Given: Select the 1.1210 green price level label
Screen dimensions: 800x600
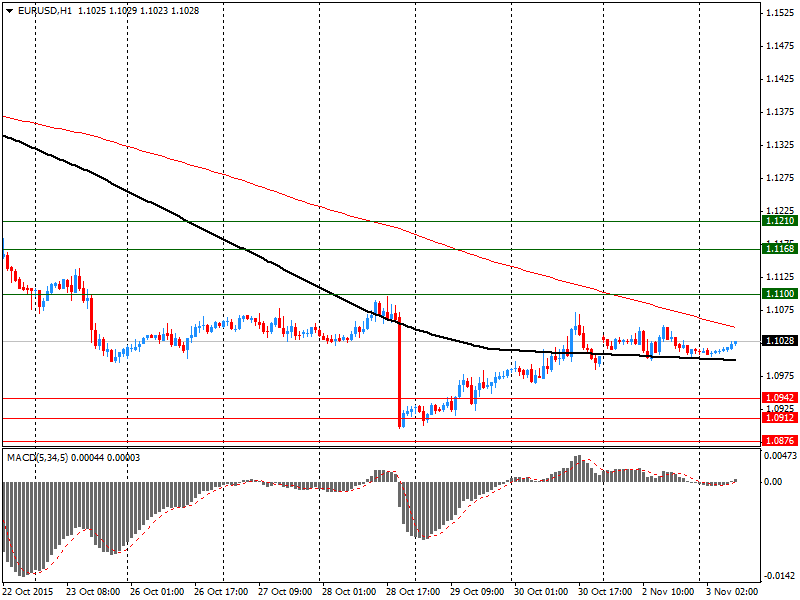Looking at the screenshot, I should tap(780, 221).
